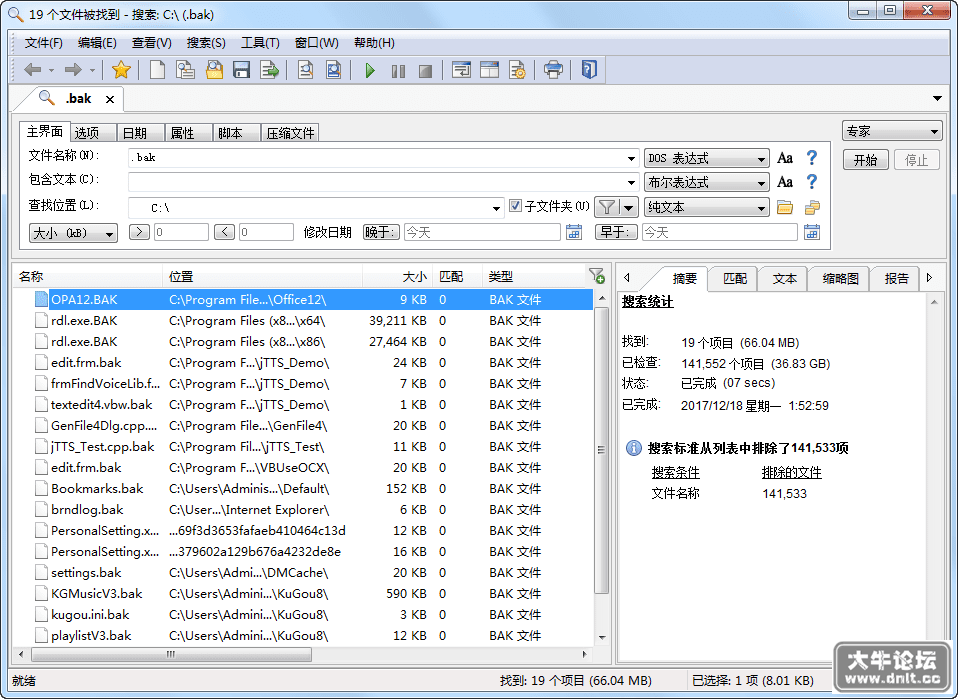
Task: Switch to the 匹配 tab in right panel
Action: click(x=734, y=279)
